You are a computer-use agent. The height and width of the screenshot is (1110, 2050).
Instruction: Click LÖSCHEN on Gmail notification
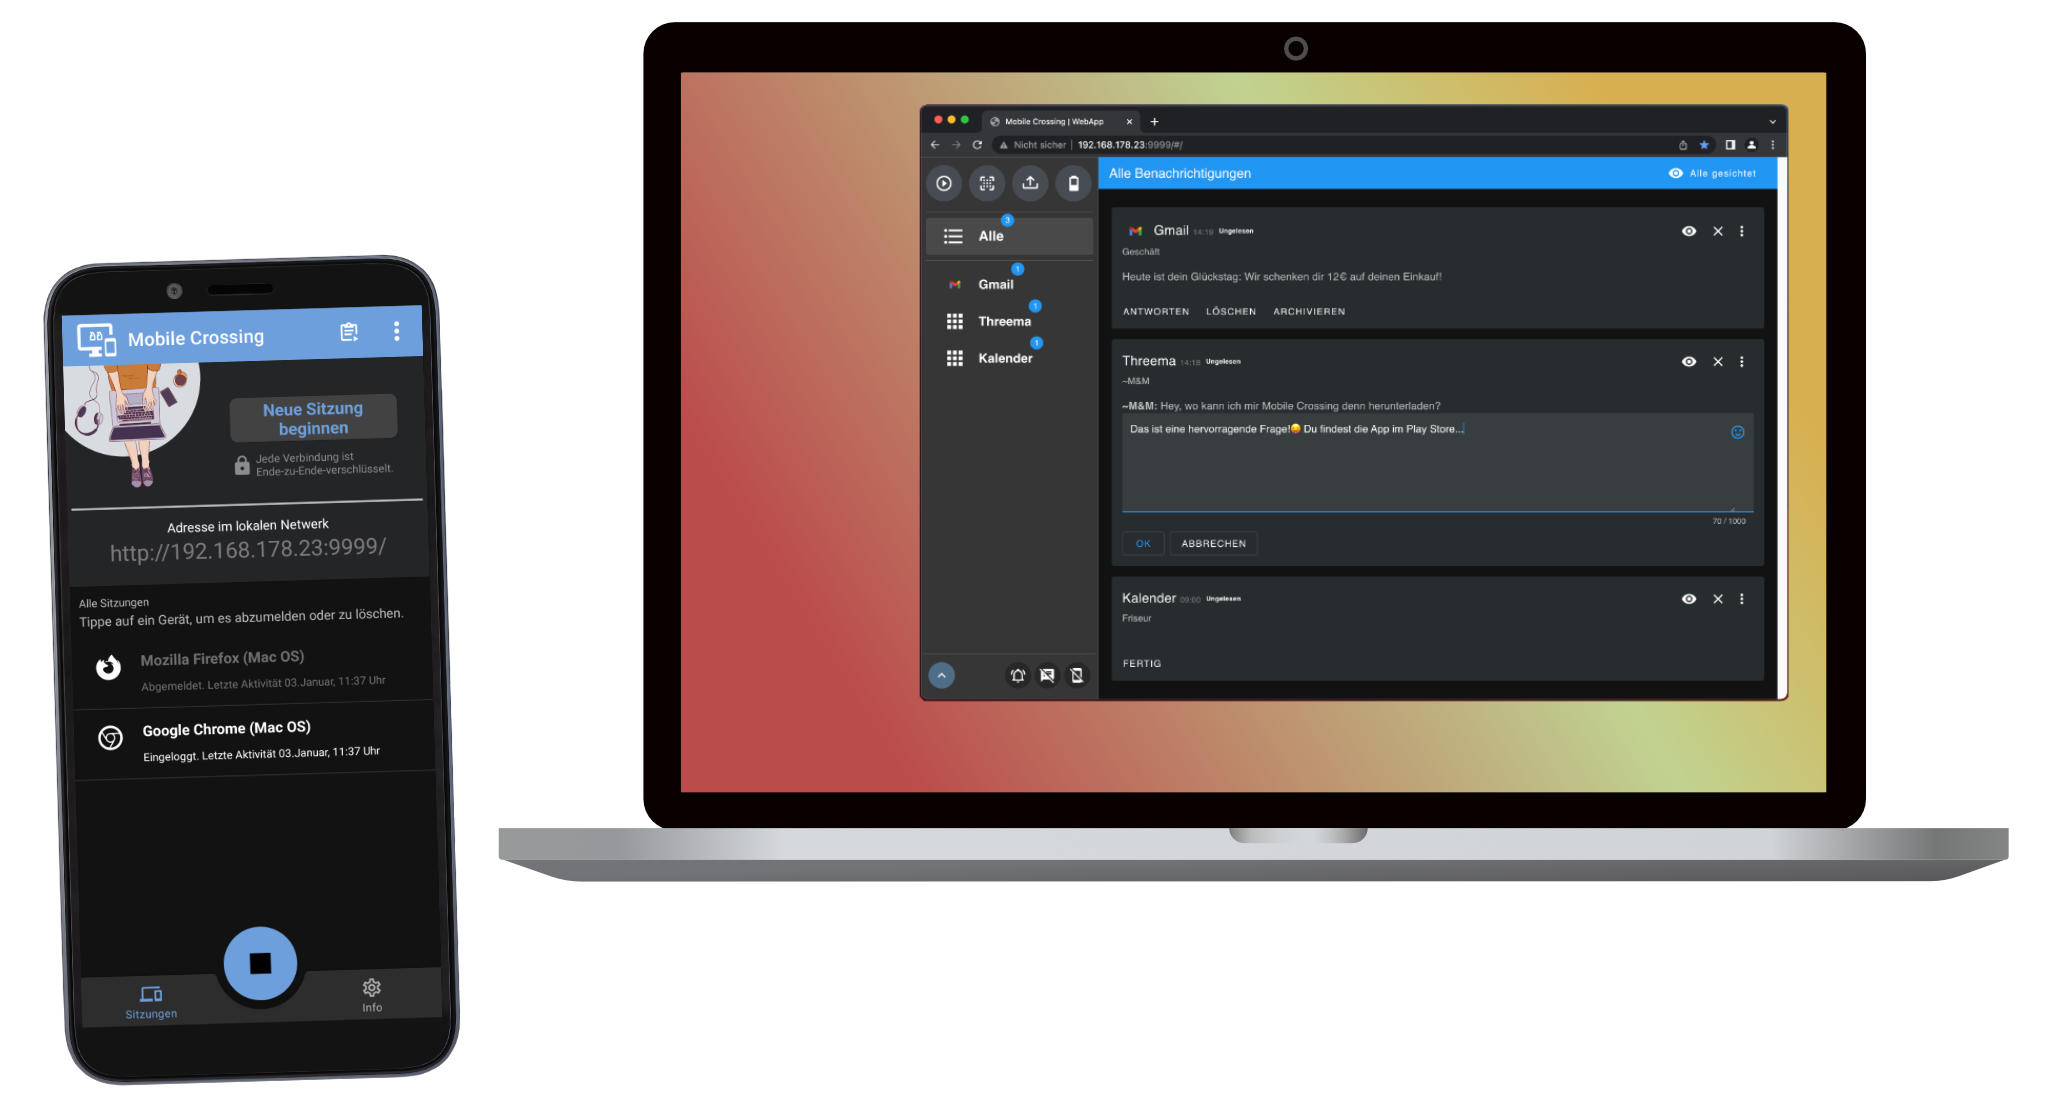point(1231,312)
